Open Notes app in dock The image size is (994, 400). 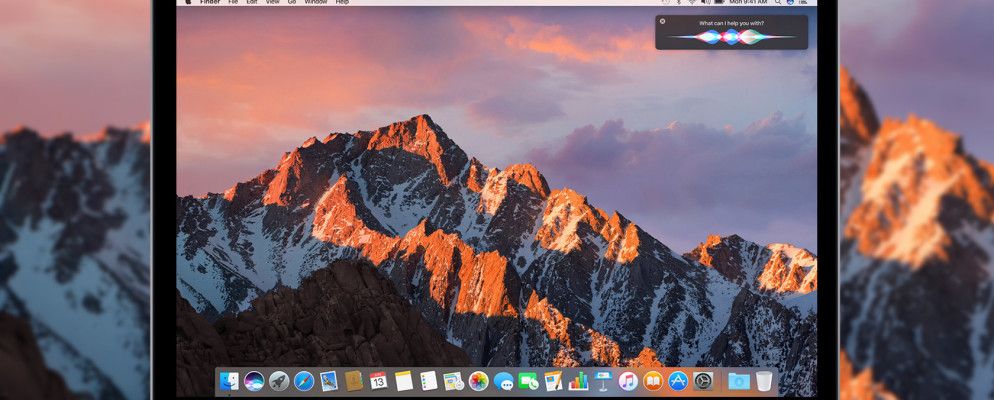(404, 381)
